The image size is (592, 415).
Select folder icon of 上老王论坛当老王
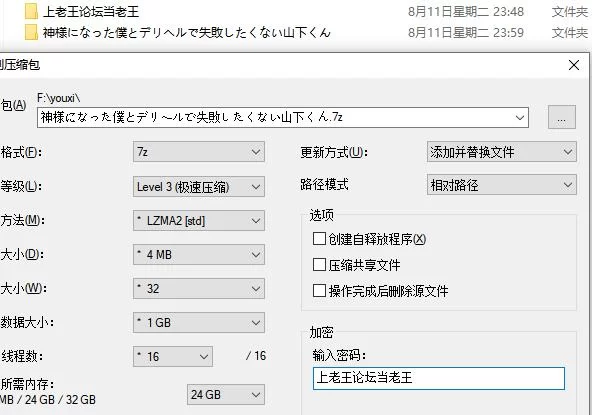point(31,11)
